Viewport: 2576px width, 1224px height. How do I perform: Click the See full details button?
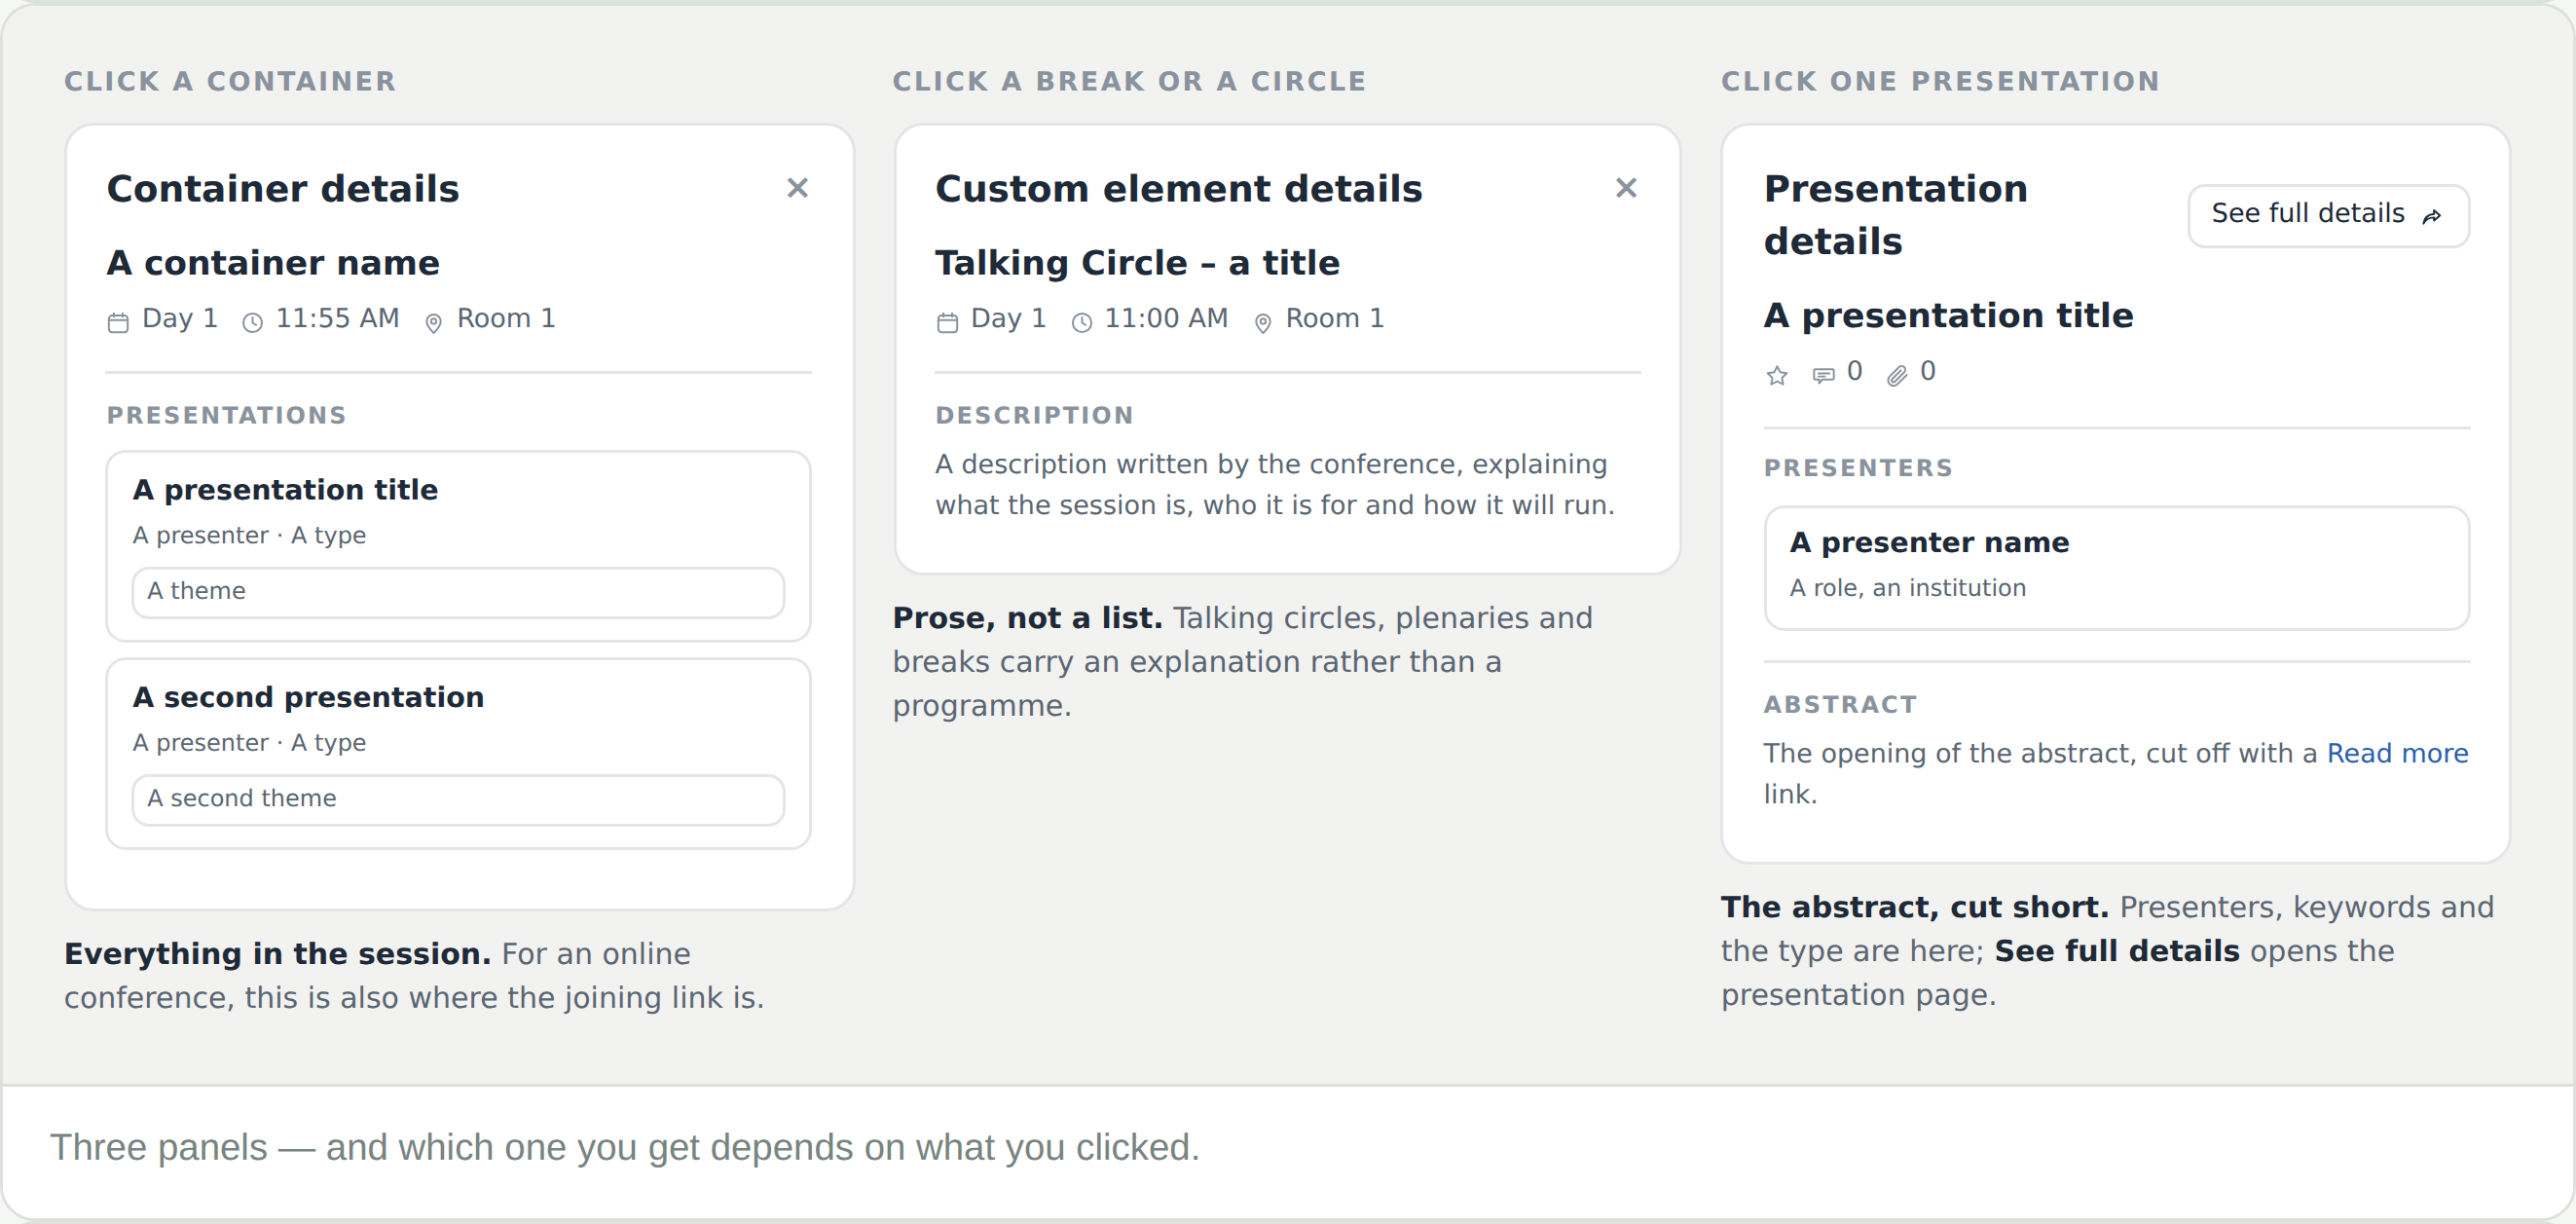point(2328,215)
